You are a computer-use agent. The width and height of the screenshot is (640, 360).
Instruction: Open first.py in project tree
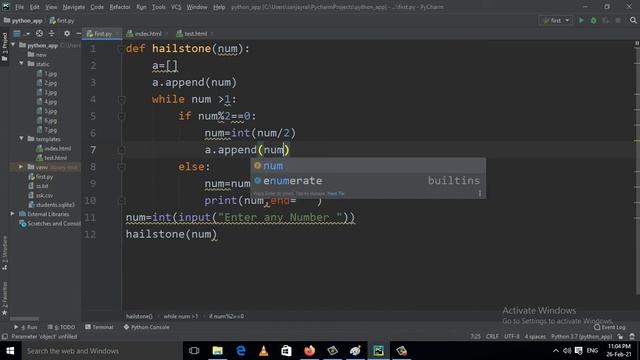tap(40, 177)
